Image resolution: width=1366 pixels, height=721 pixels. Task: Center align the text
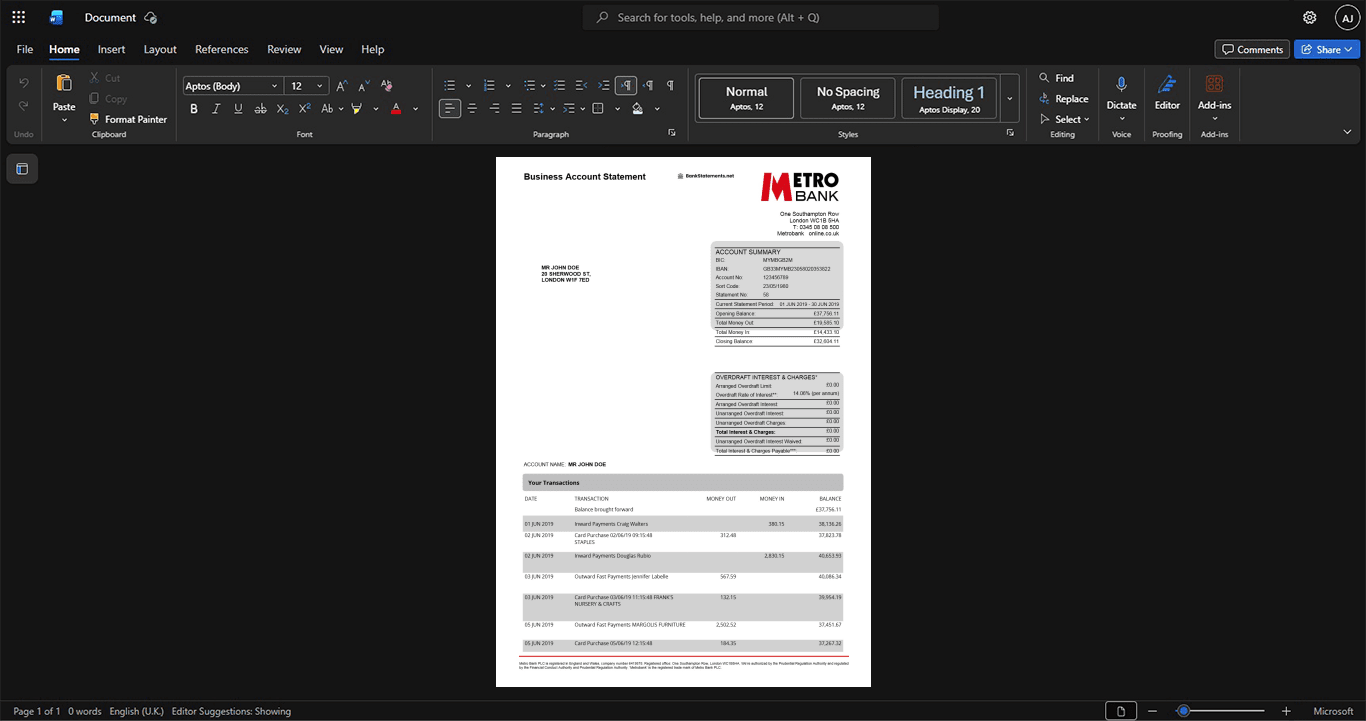pos(472,108)
